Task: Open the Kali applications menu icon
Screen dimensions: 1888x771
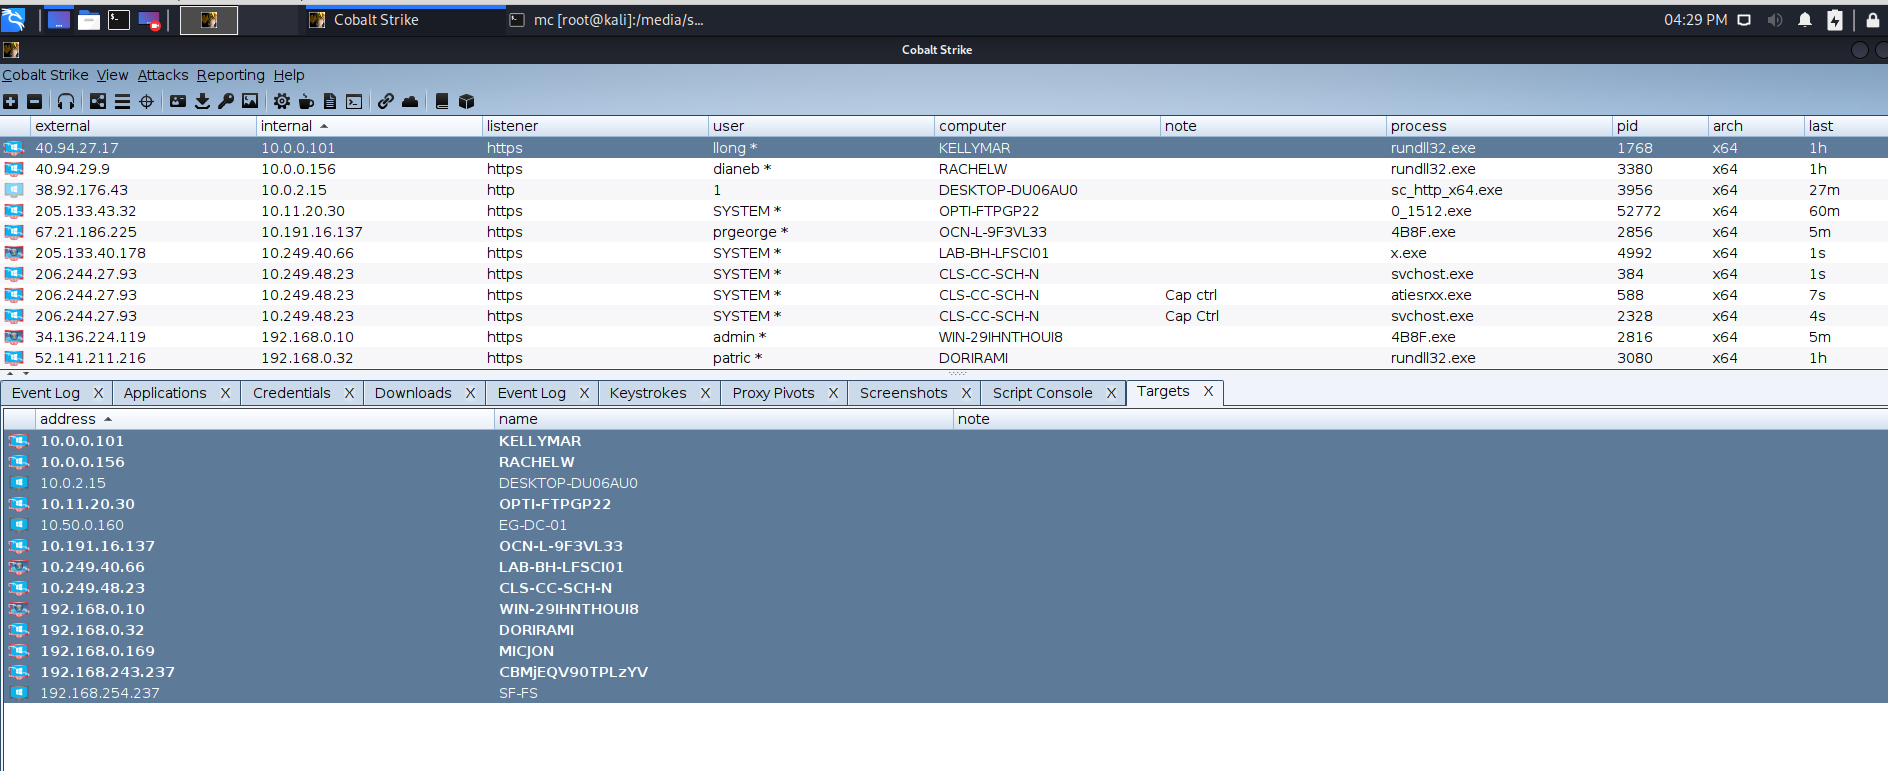Action: point(13,19)
